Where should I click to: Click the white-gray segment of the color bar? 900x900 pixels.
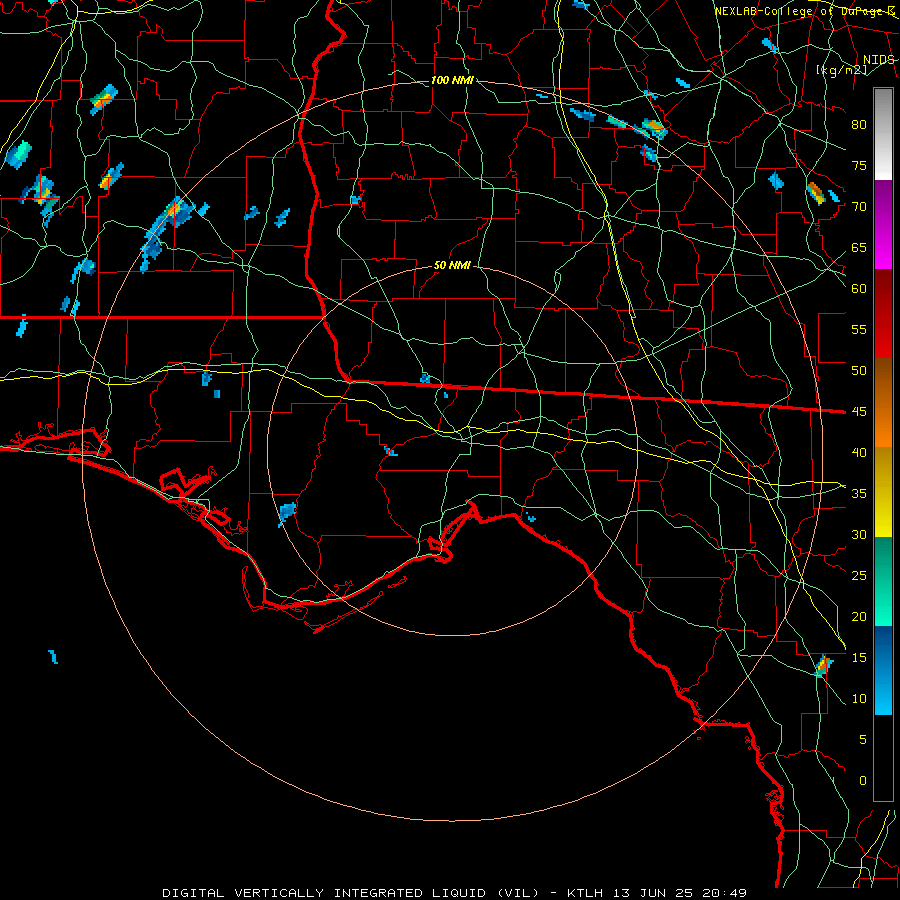[883, 134]
